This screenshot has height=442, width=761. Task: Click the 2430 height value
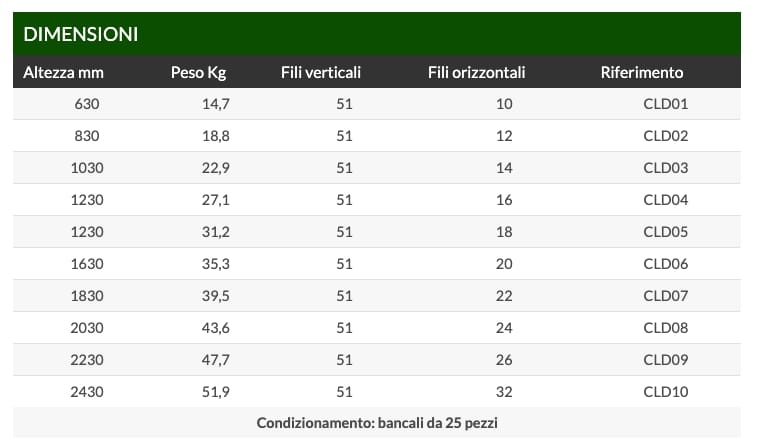point(88,392)
